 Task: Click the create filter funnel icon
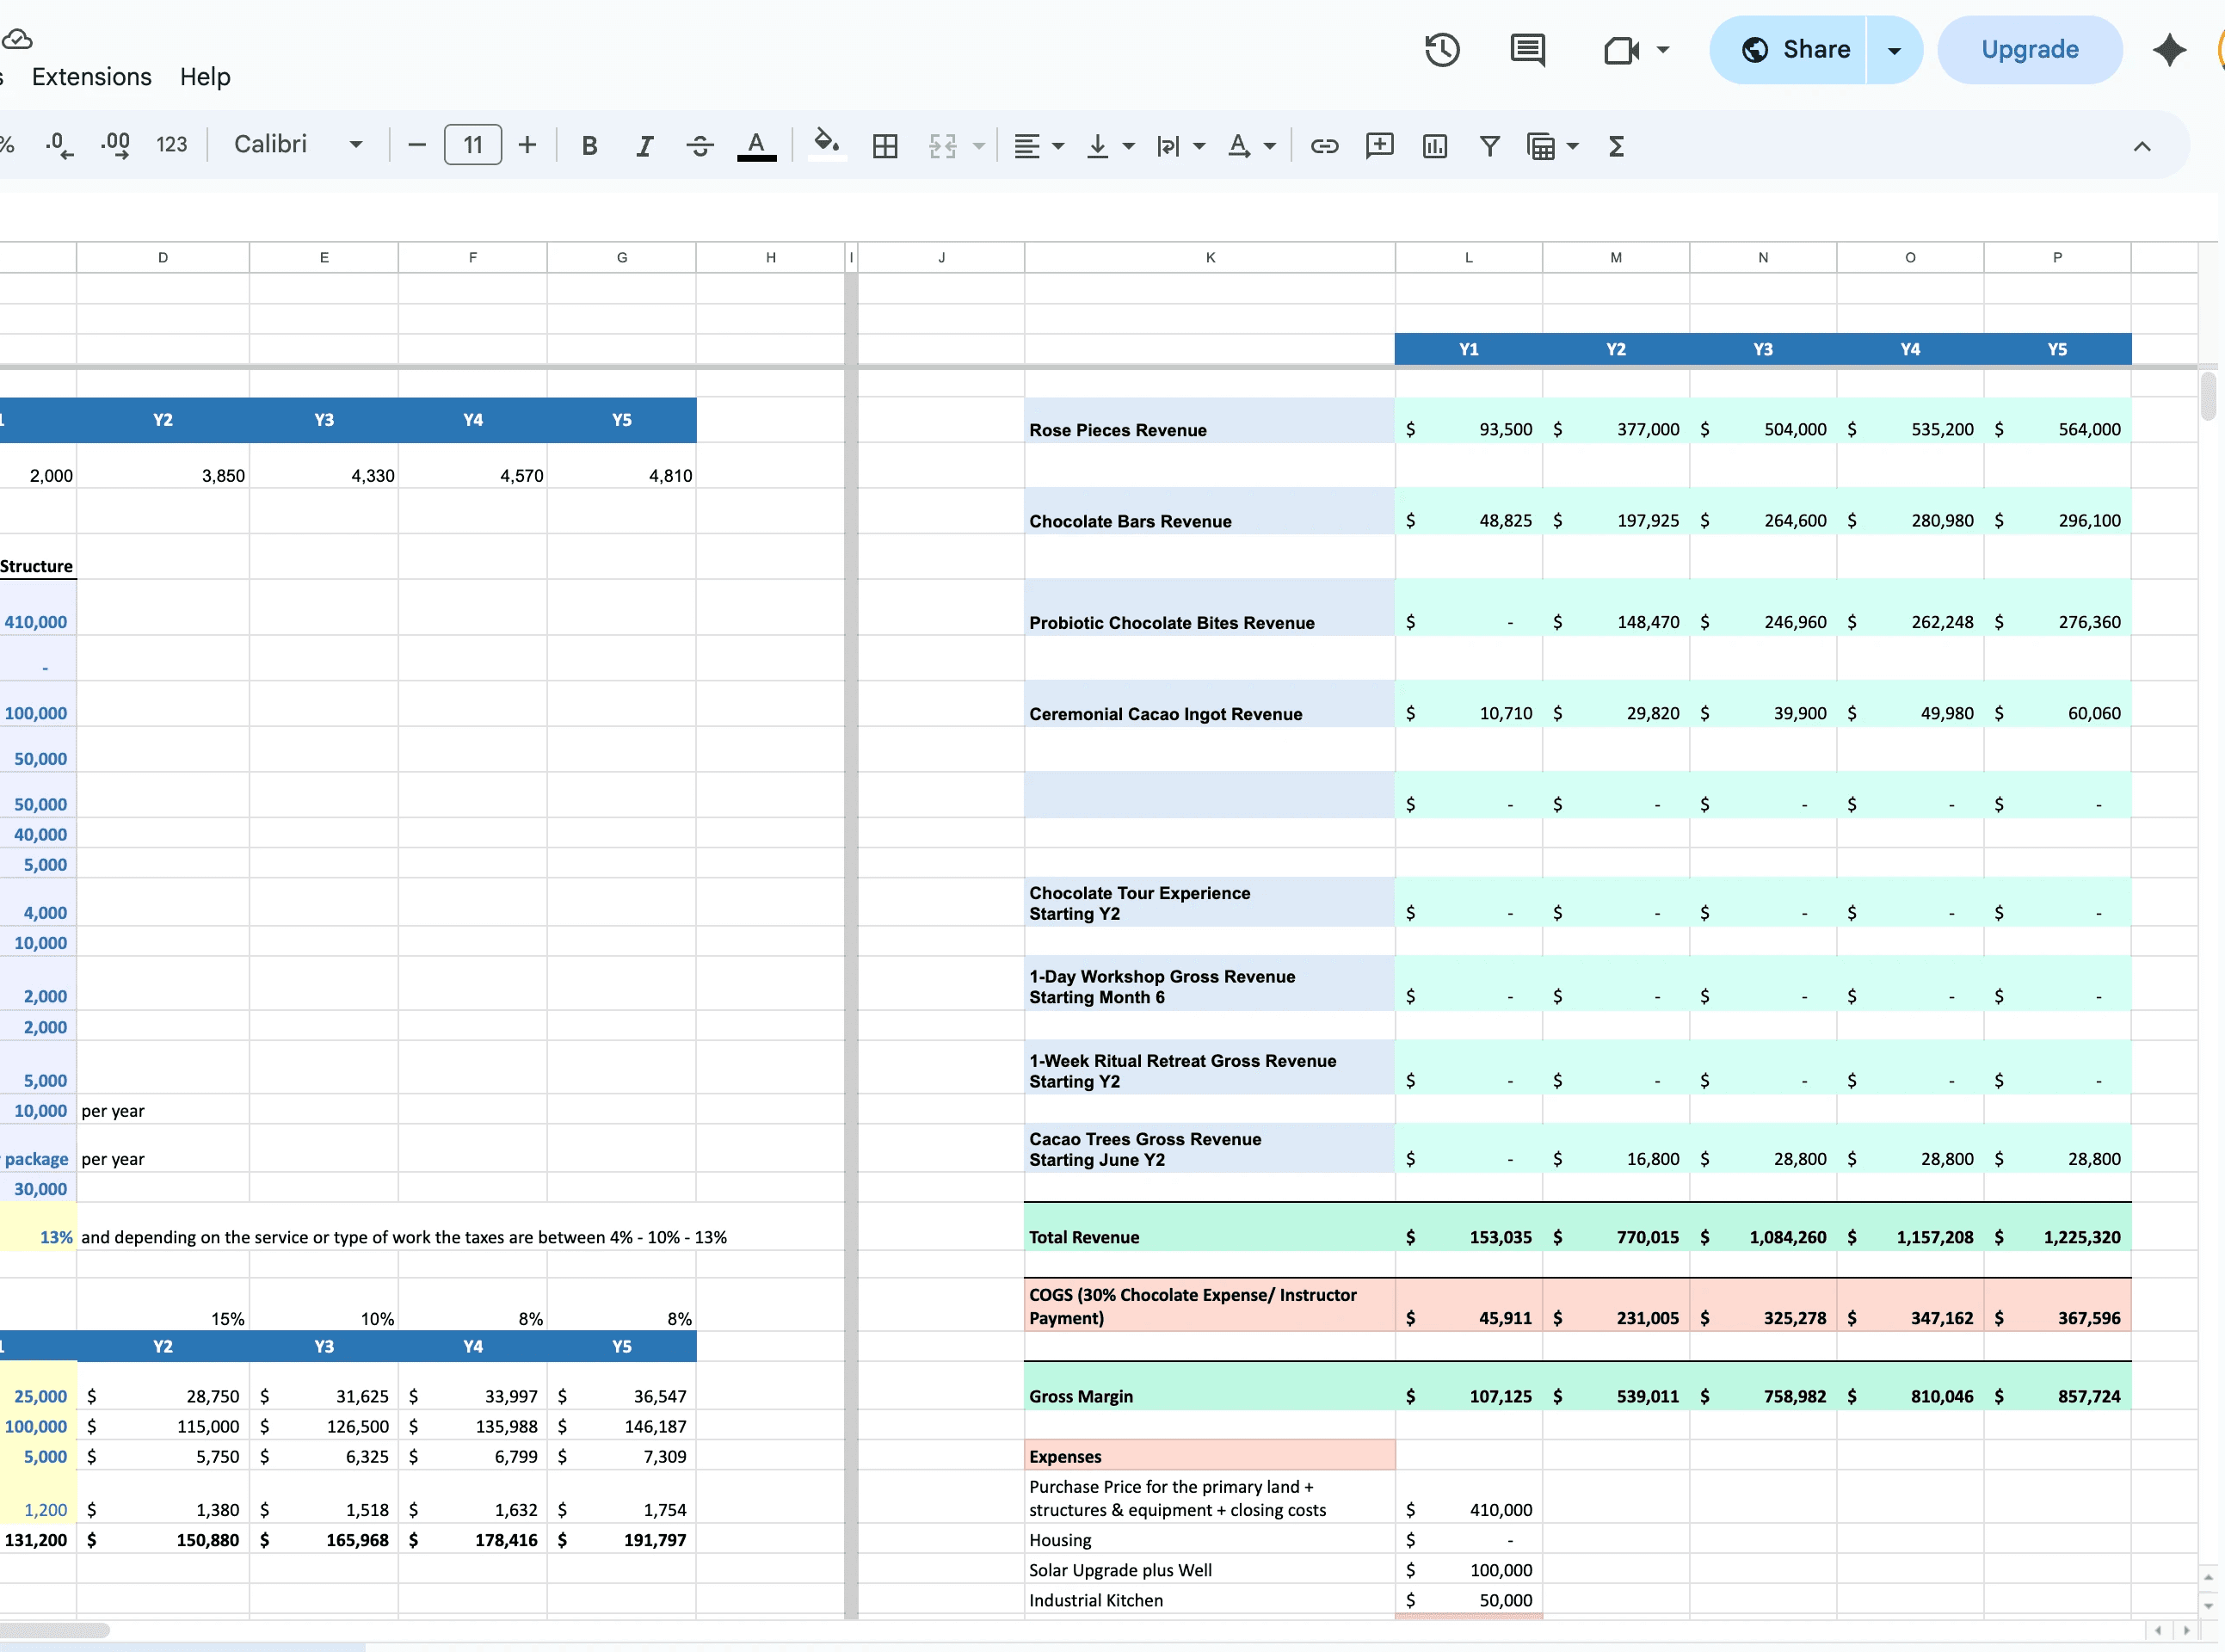tap(1489, 146)
